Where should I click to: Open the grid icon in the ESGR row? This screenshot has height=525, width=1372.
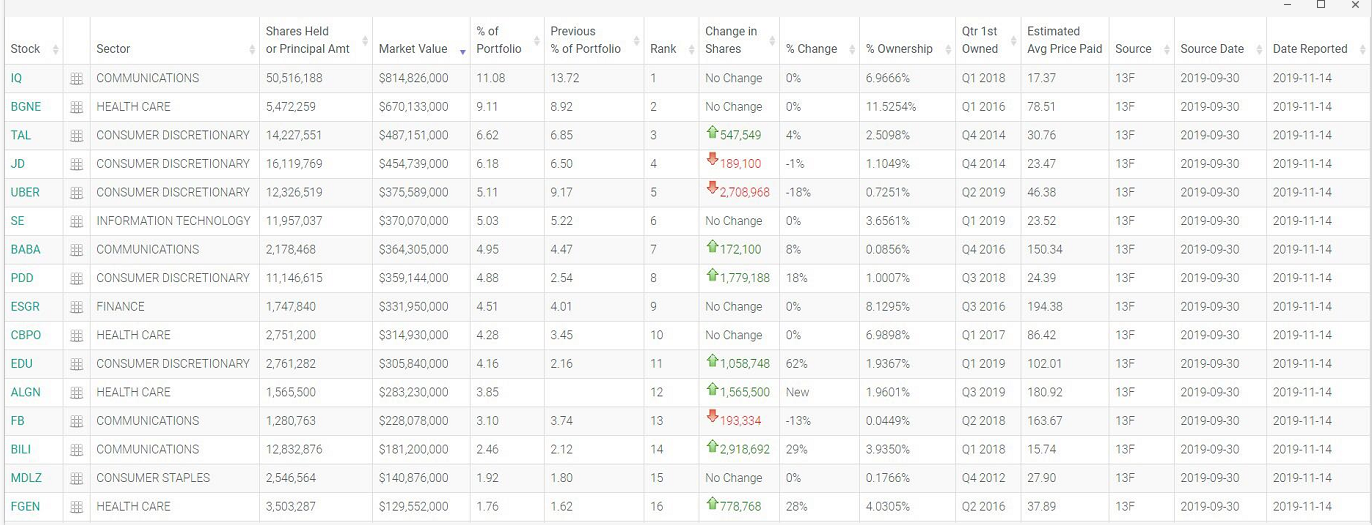(x=76, y=307)
